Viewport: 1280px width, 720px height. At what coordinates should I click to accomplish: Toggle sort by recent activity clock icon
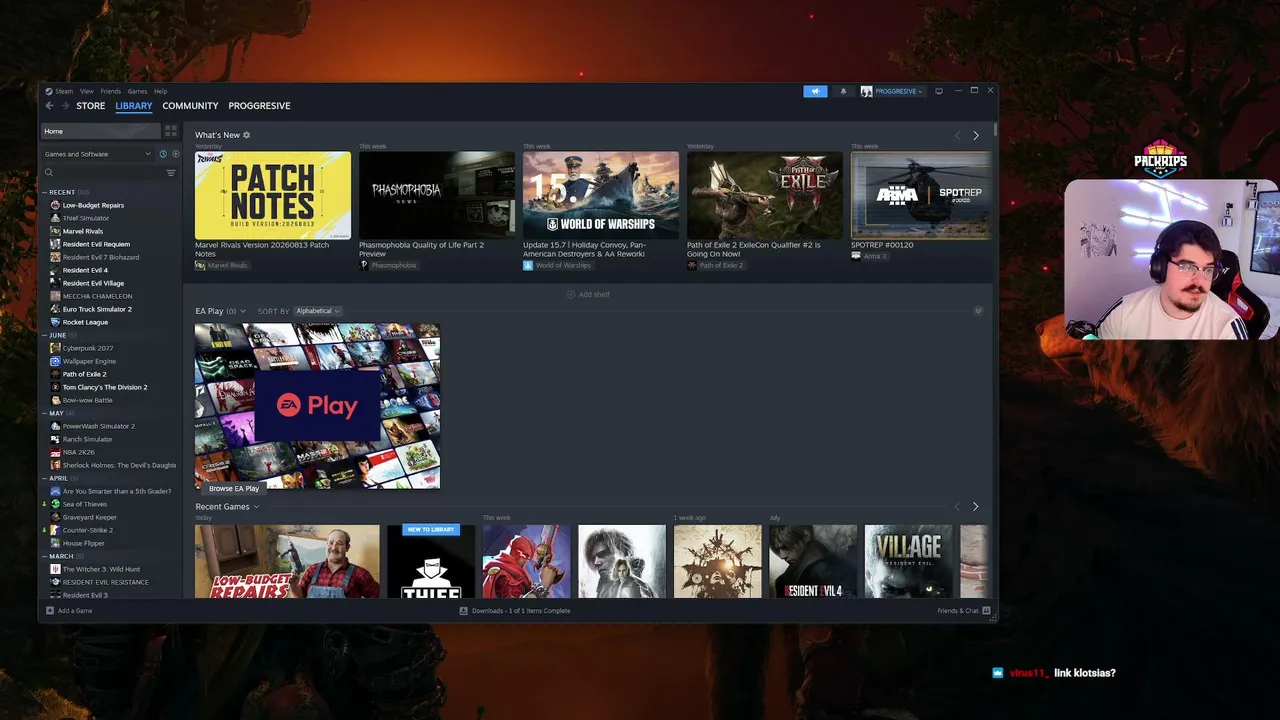click(163, 154)
